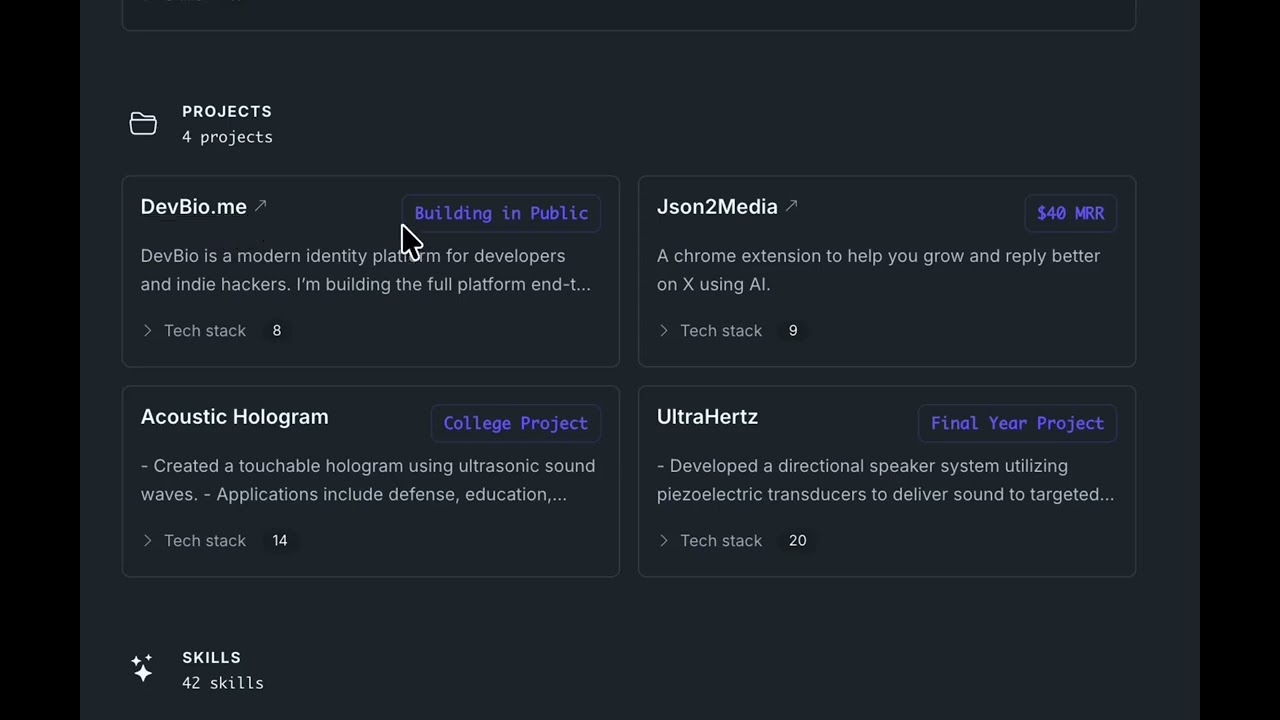This screenshot has width=1280, height=720.
Task: Click the tech stack count 9
Action: click(793, 330)
